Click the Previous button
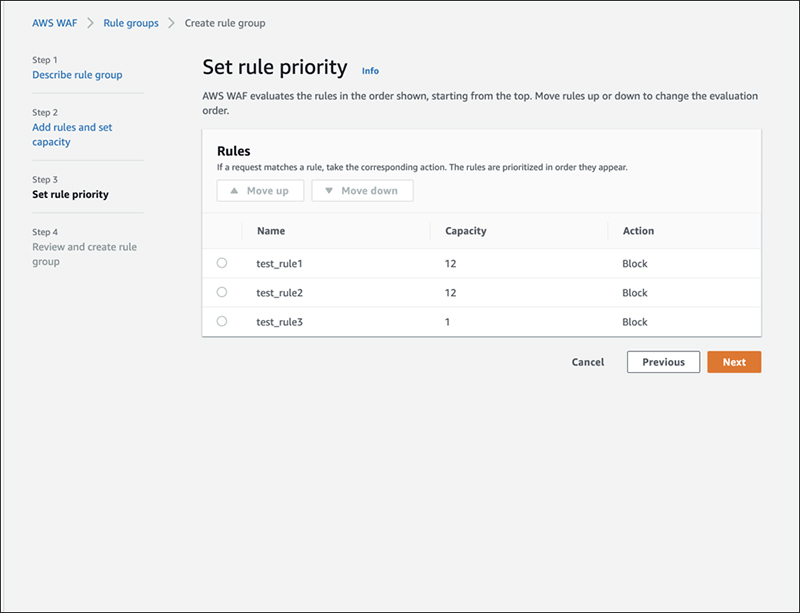This screenshot has height=613, width=800. coord(663,362)
